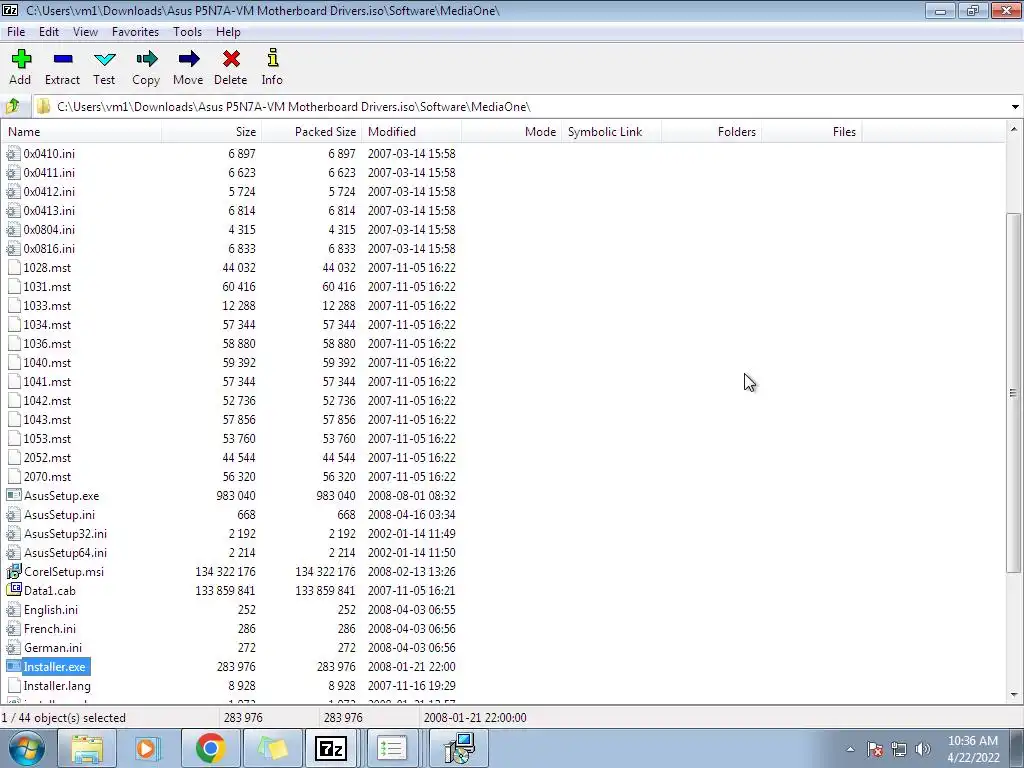Screen dimensions: 1024x768
Task: Sort by Modified column header
Action: [x=411, y=132]
